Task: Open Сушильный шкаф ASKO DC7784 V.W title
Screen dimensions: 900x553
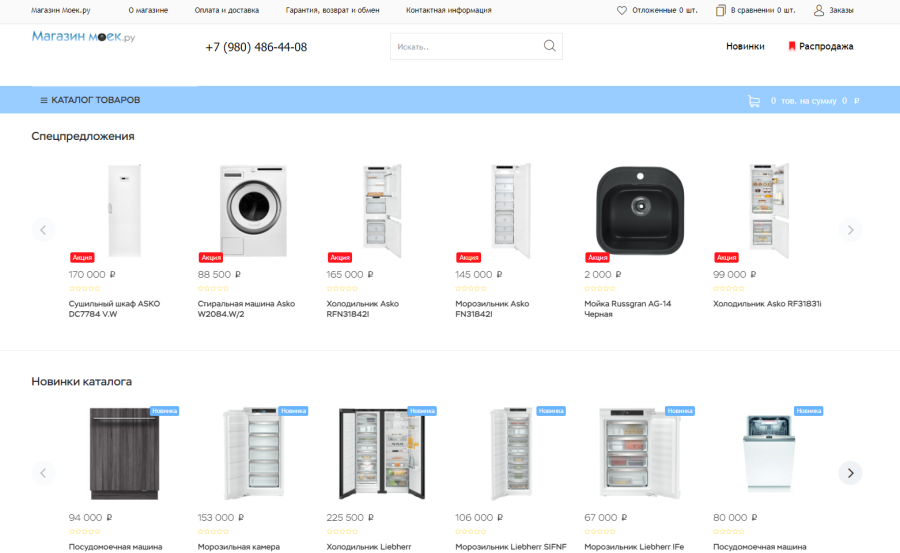Action: [114, 309]
